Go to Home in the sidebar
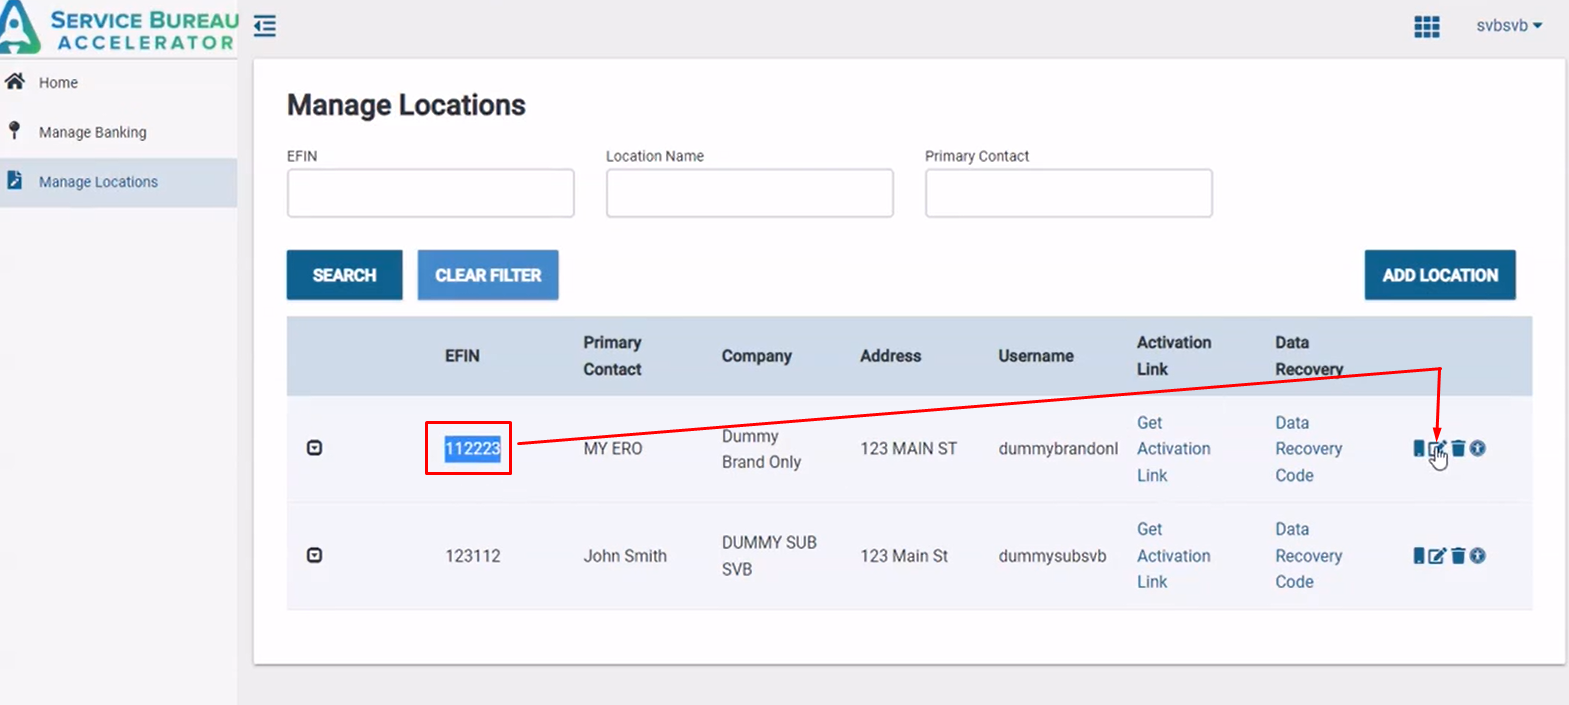The height and width of the screenshot is (705, 1569). pos(58,83)
